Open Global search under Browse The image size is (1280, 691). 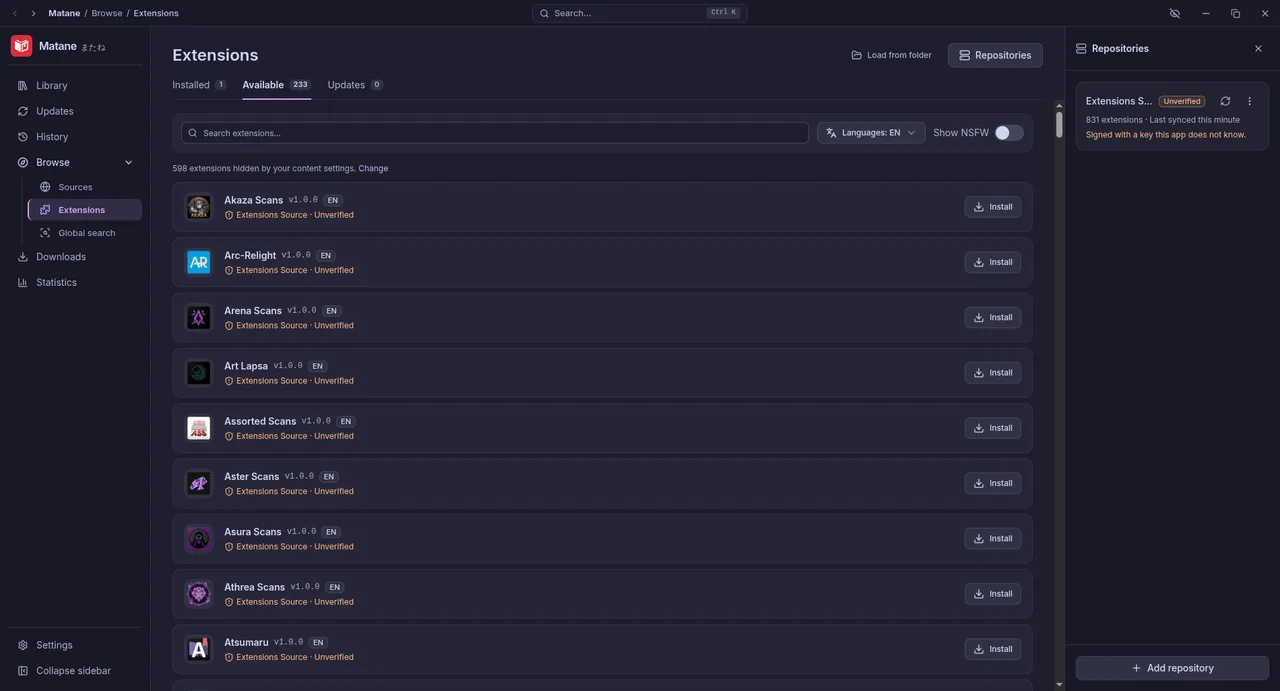tap(85, 233)
